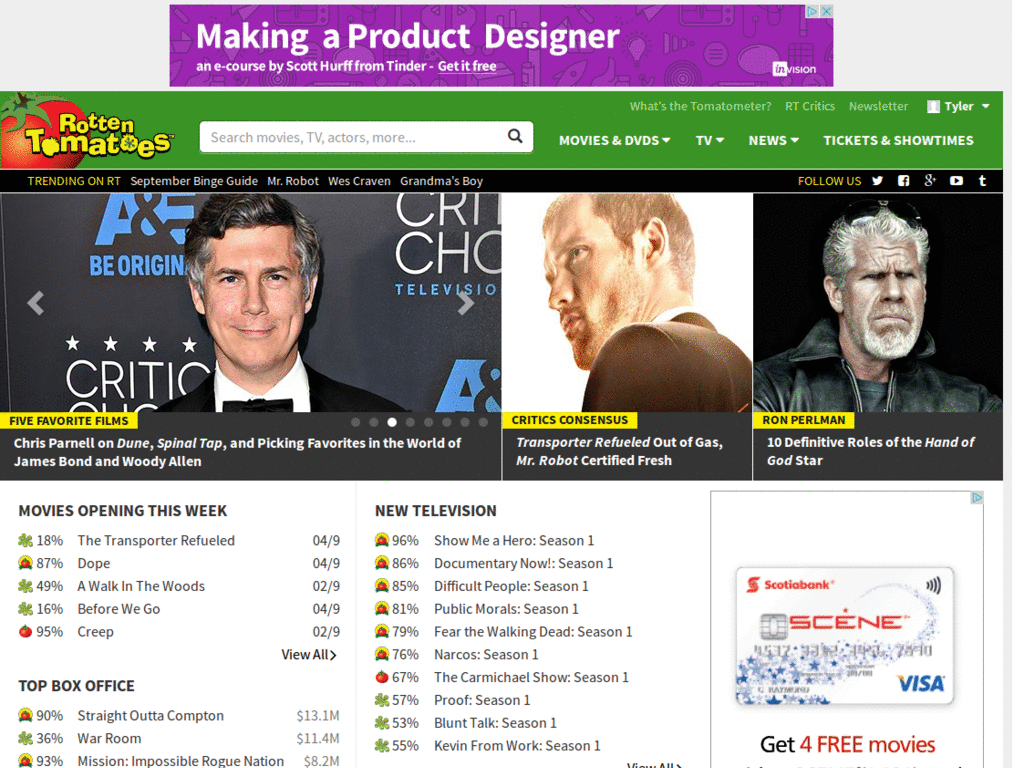Open September Binge Guide trending link

point(194,181)
